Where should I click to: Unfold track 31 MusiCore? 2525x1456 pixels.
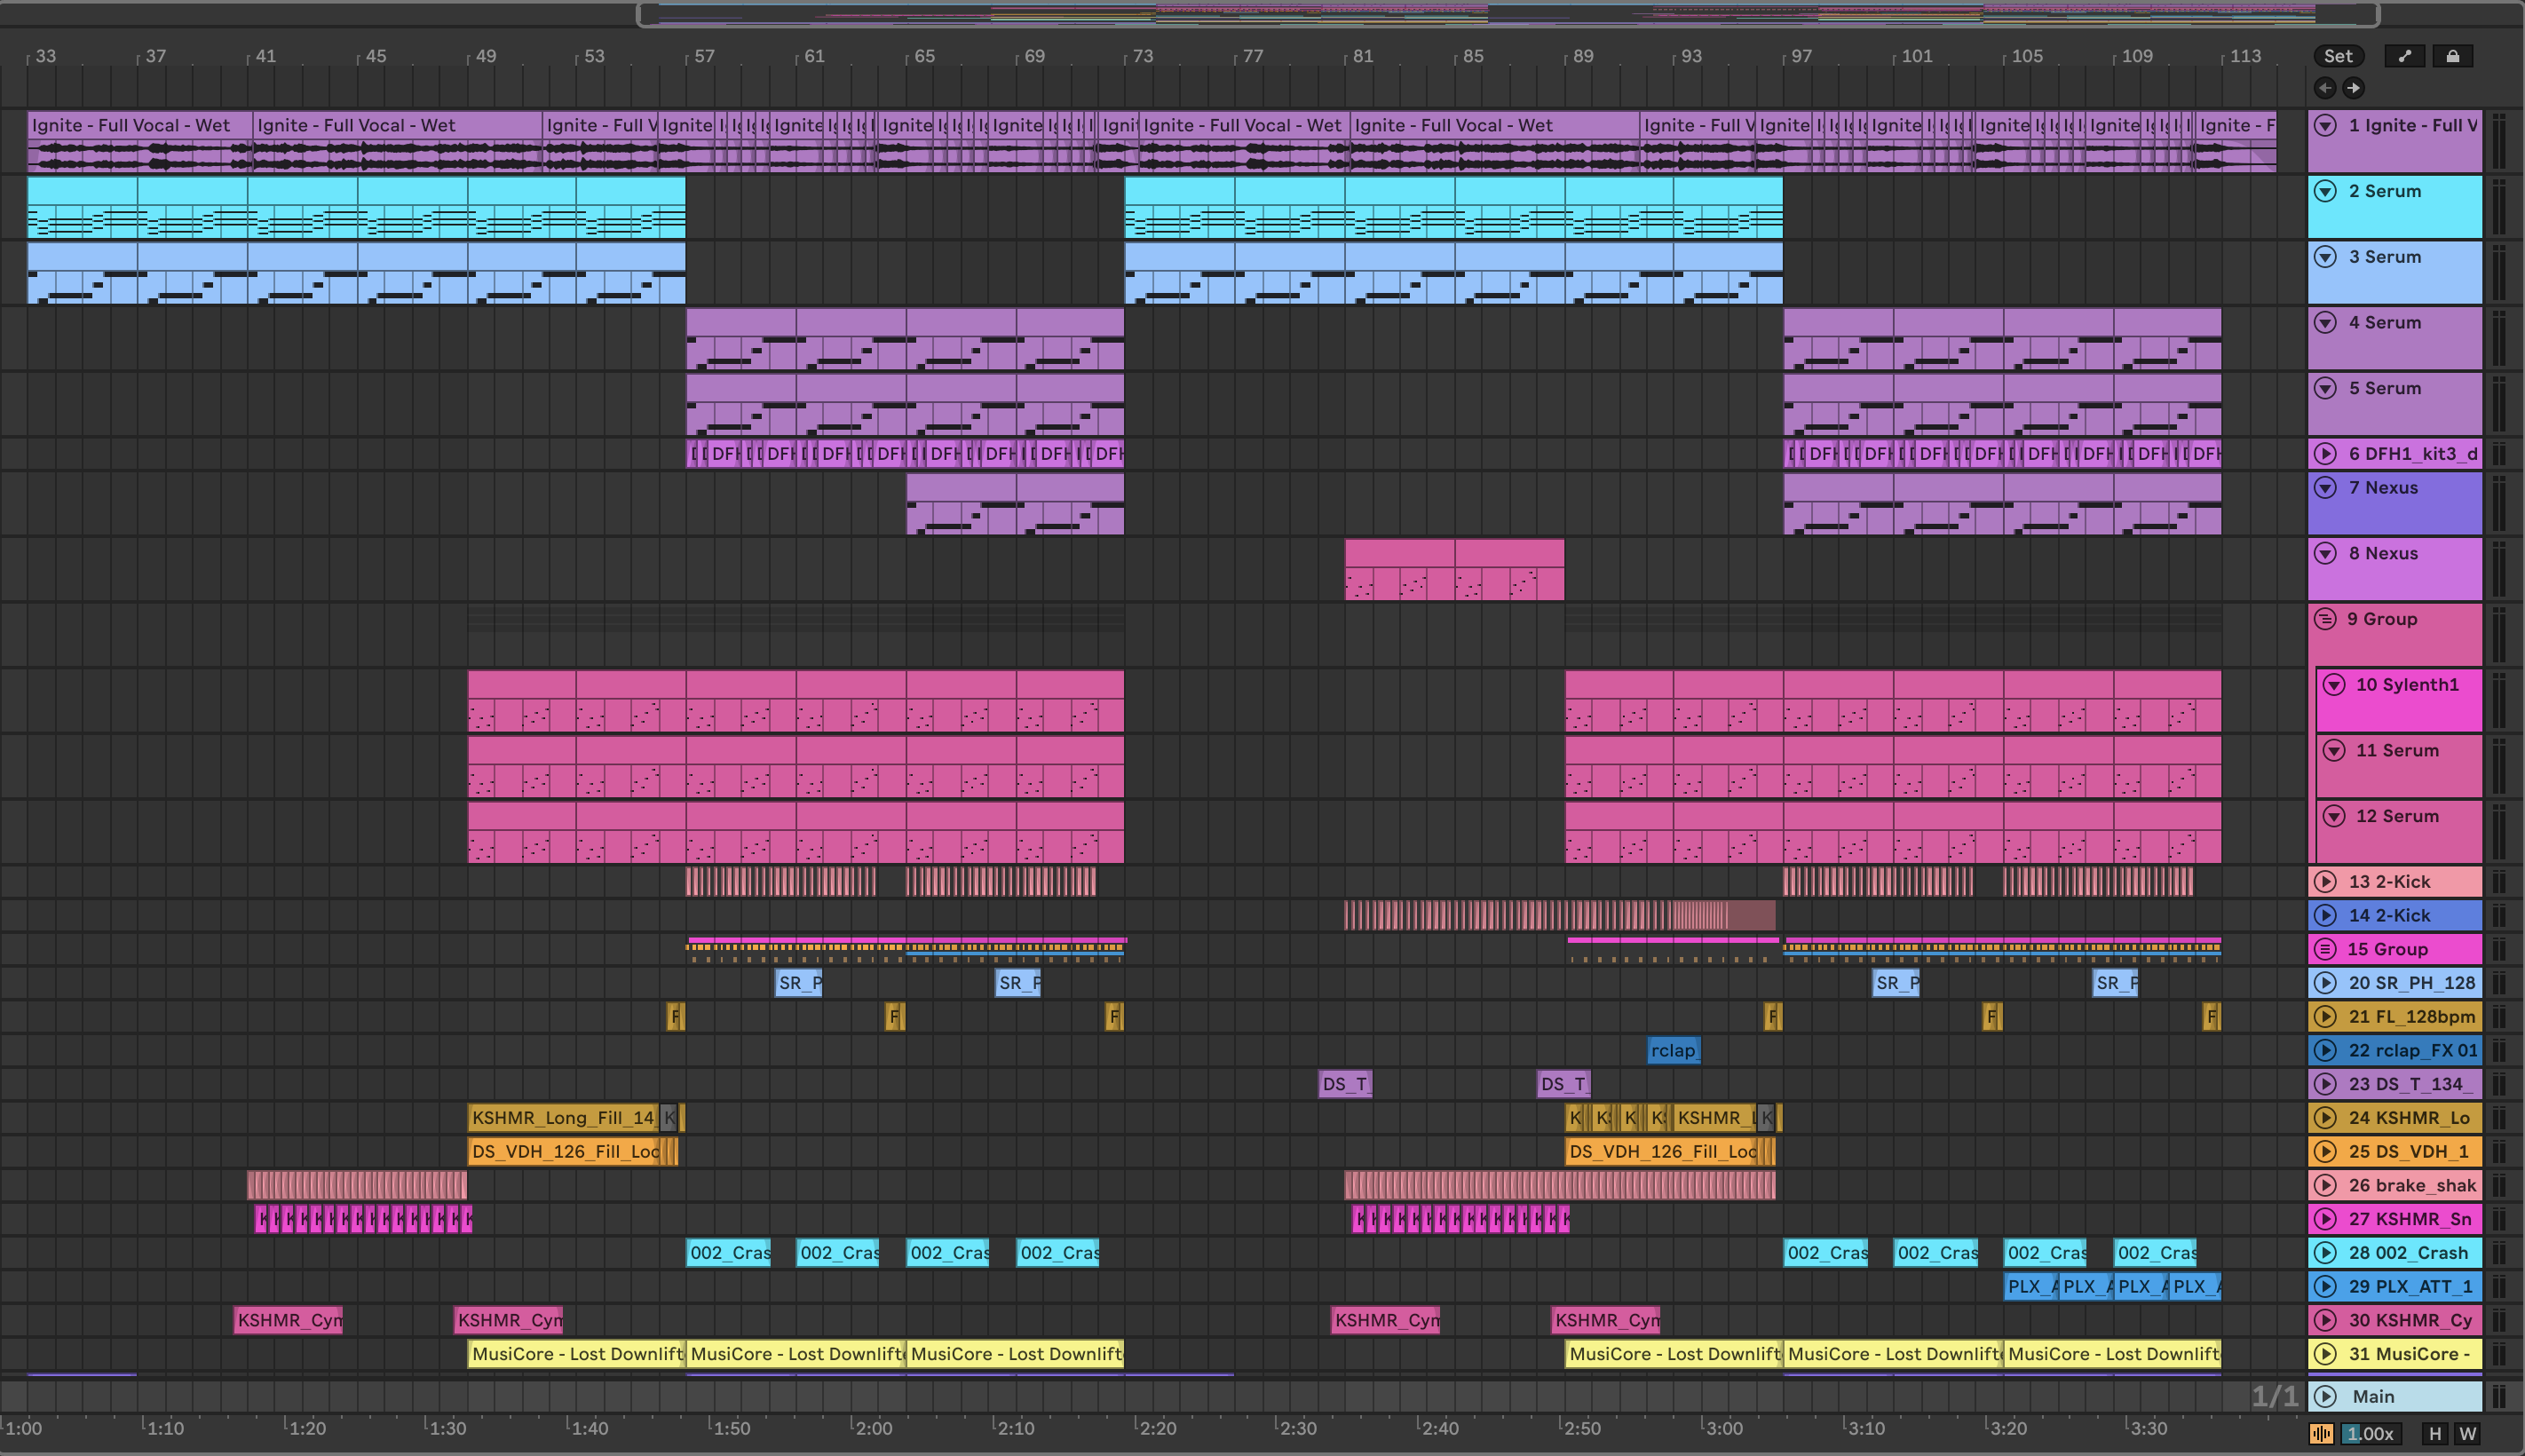[2326, 1354]
